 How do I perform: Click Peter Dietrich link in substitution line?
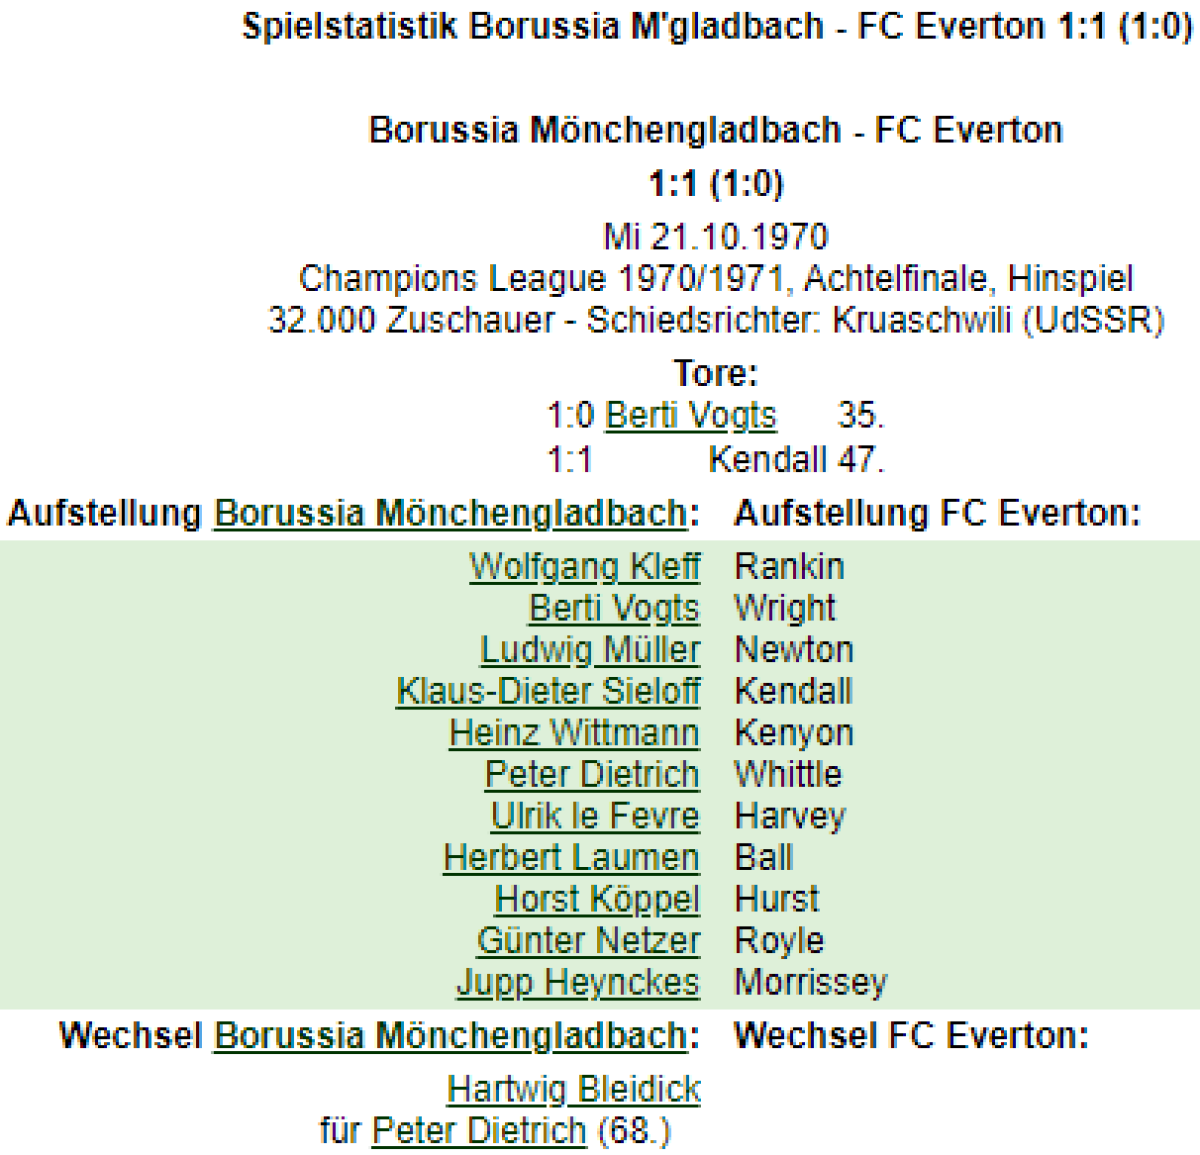pos(479,1131)
